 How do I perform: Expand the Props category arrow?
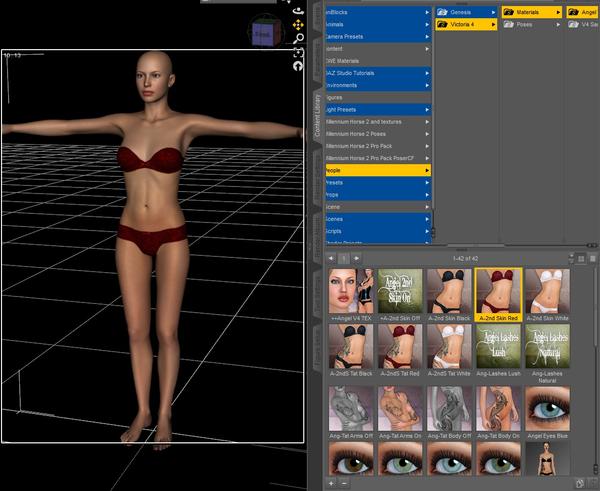tap(427, 195)
